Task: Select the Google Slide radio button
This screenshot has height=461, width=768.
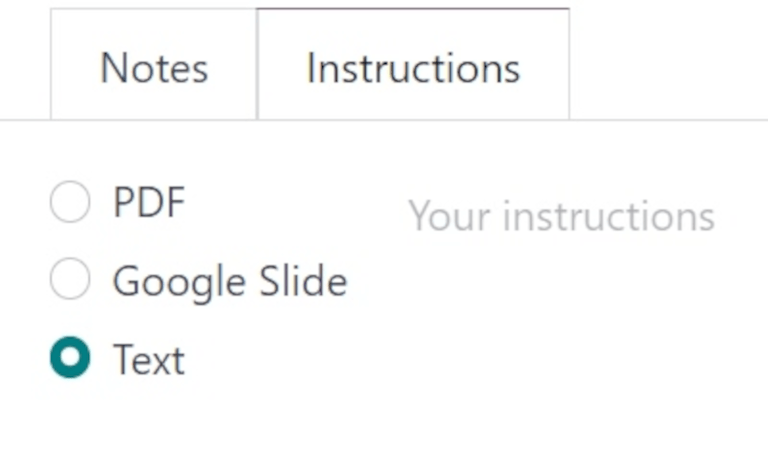Action: [x=70, y=280]
